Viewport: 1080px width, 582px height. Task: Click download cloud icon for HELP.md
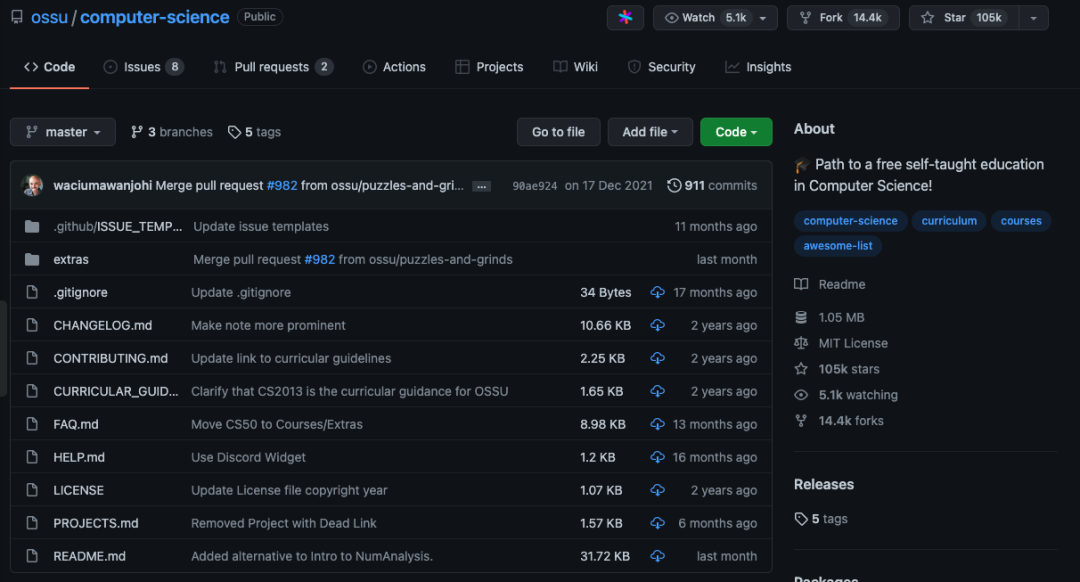pos(657,458)
